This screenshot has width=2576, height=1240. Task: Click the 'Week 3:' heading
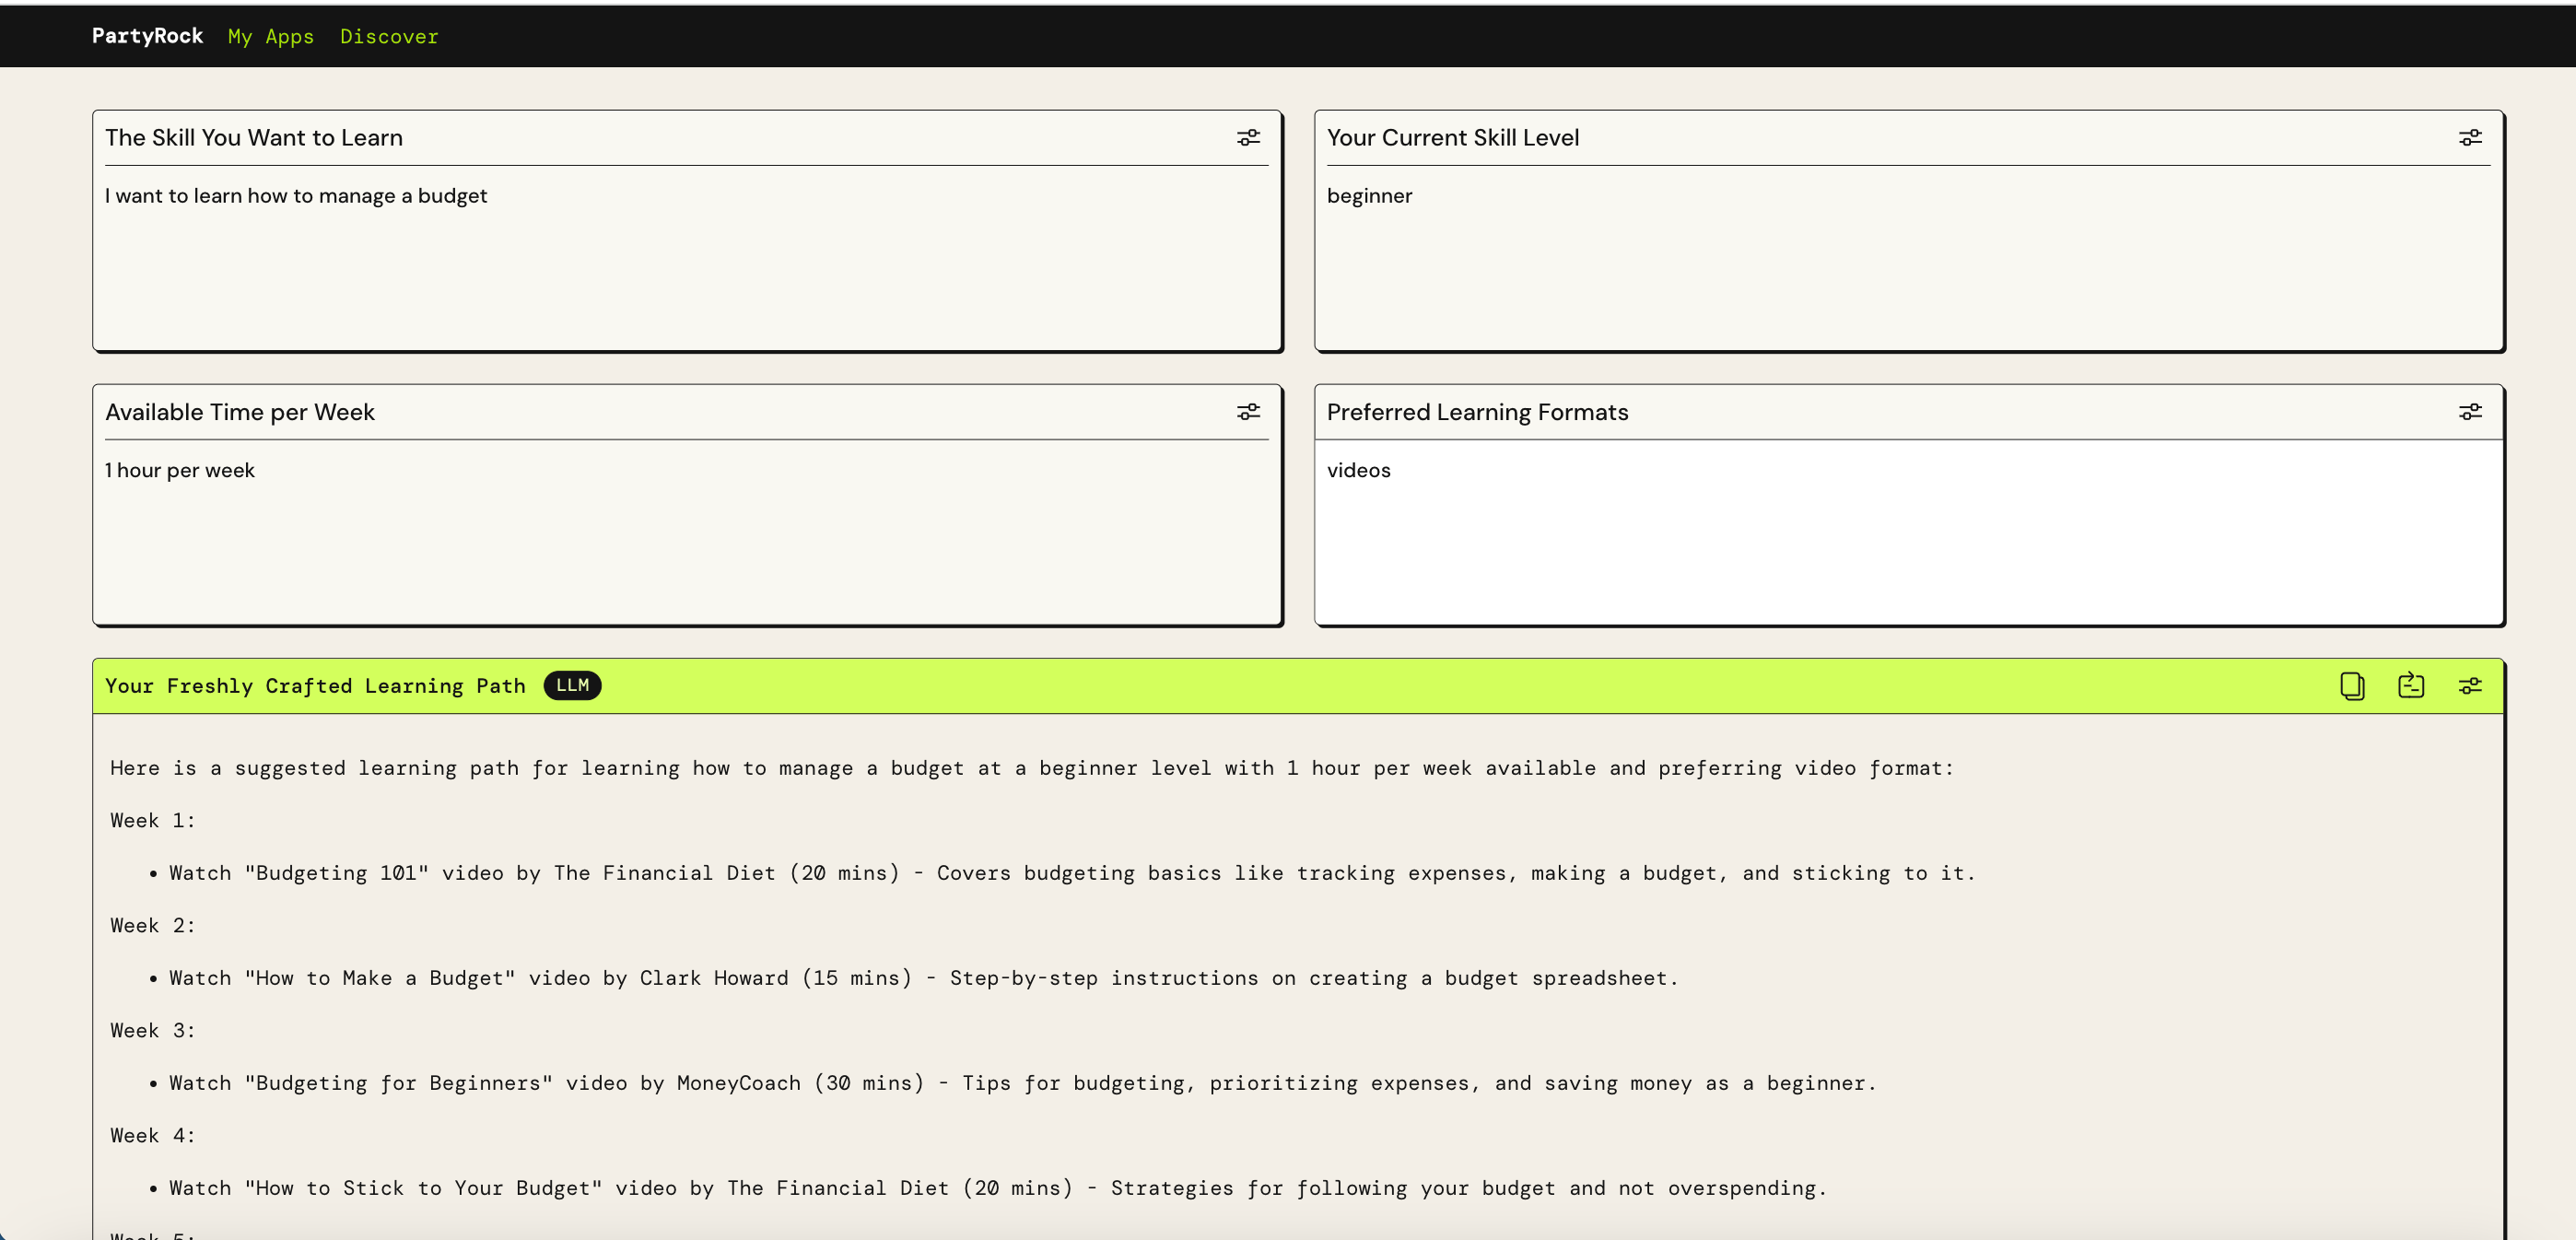click(153, 1030)
